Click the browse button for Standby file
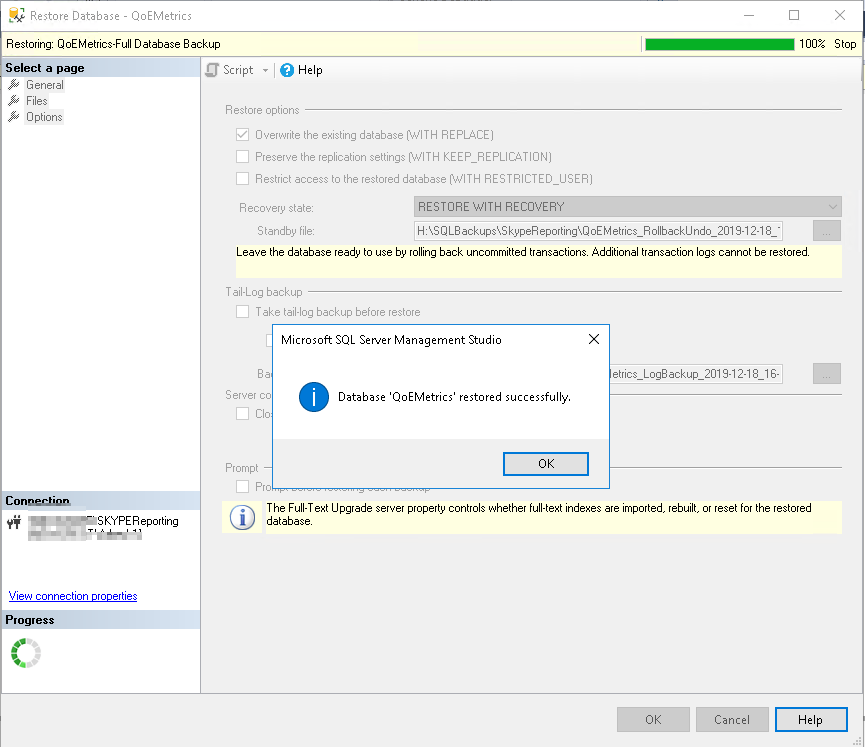Image resolution: width=865 pixels, height=747 pixels. (826, 231)
